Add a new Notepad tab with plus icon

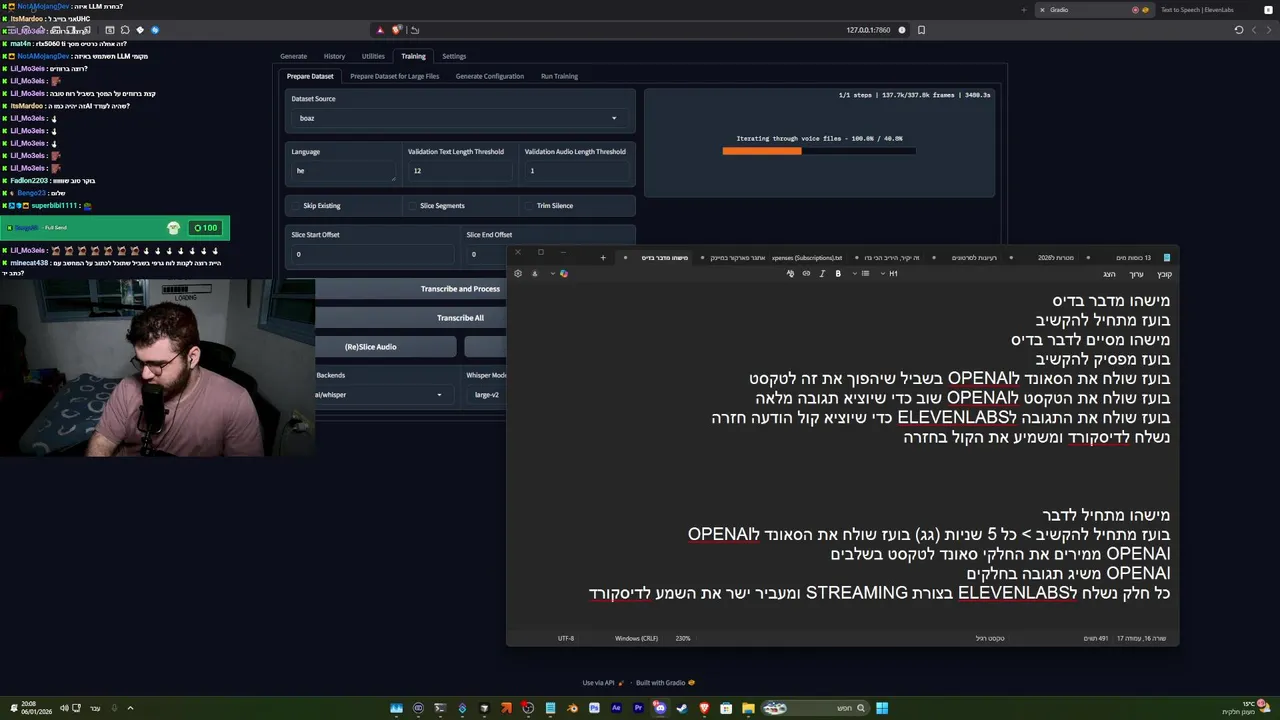[603, 258]
